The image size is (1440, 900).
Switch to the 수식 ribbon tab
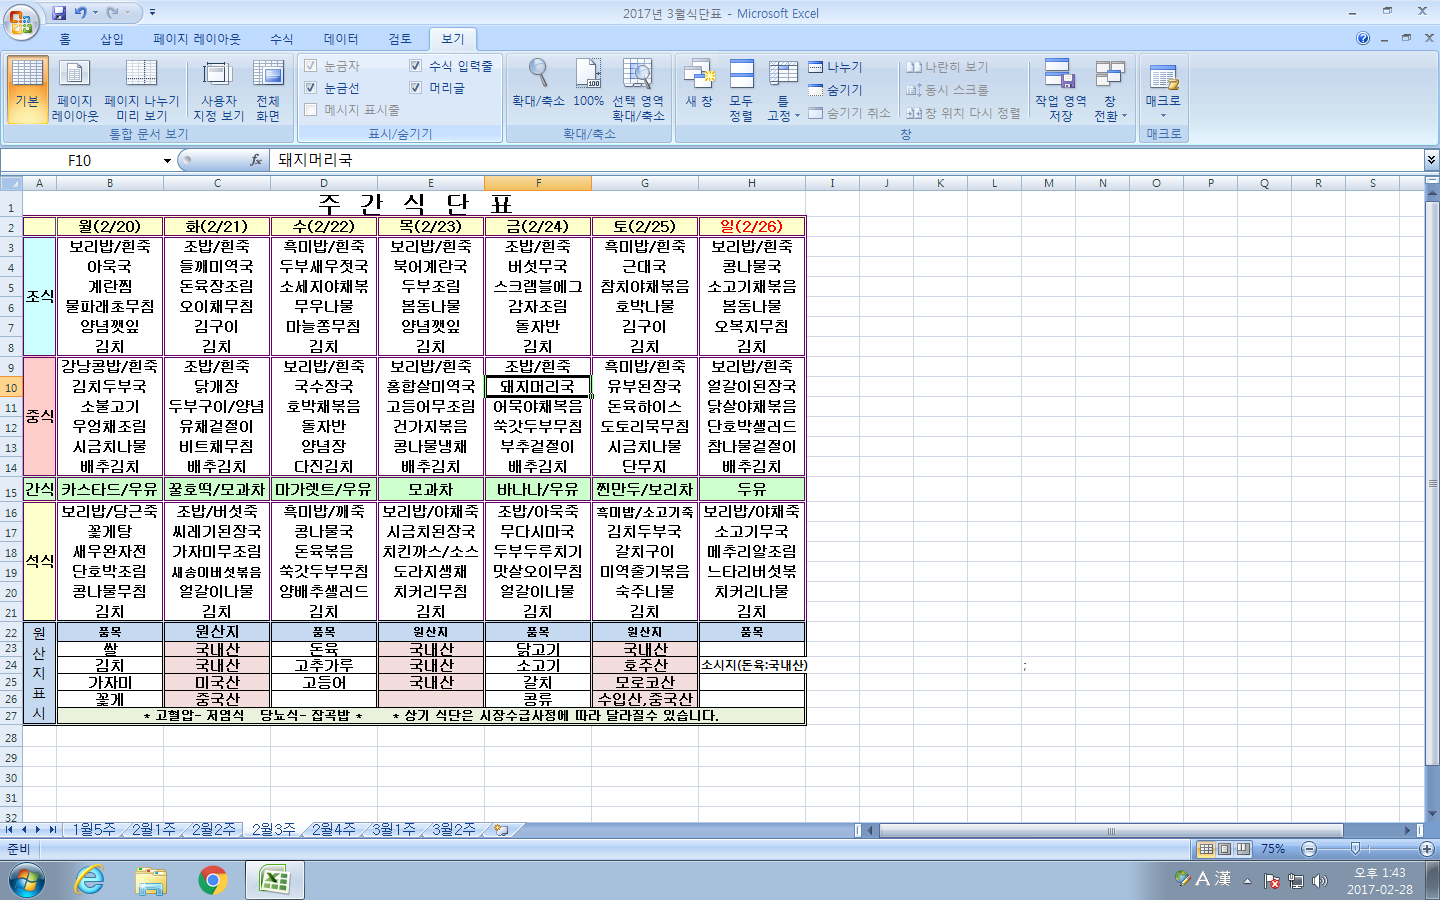pyautogui.click(x=282, y=39)
